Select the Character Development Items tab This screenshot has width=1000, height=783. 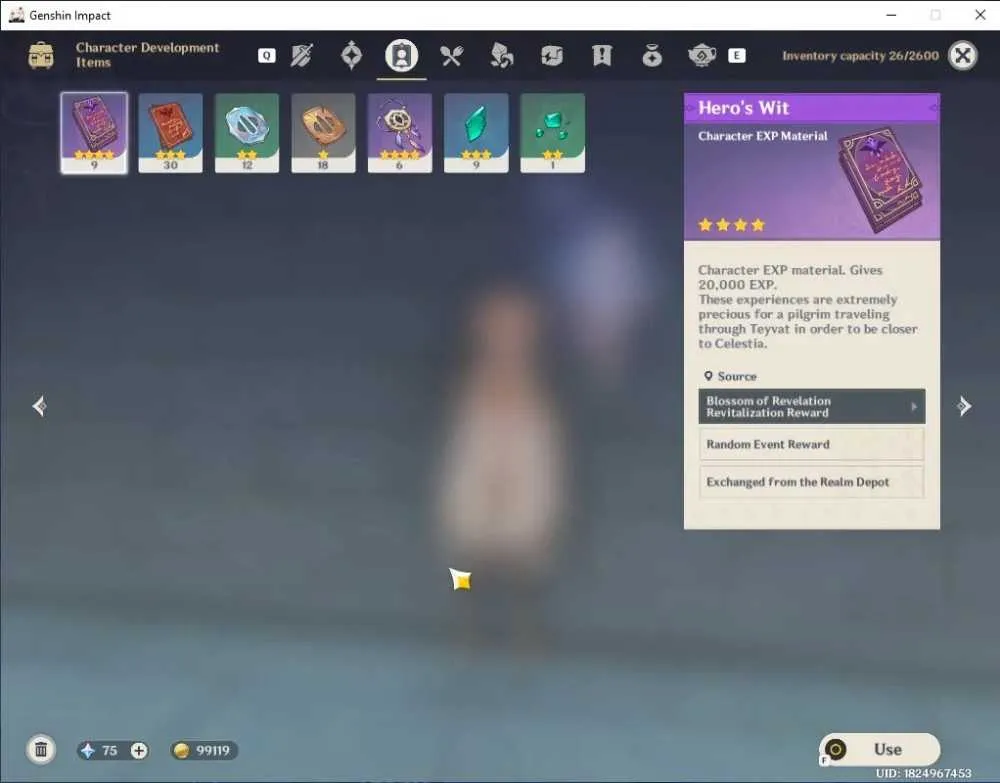click(401, 56)
